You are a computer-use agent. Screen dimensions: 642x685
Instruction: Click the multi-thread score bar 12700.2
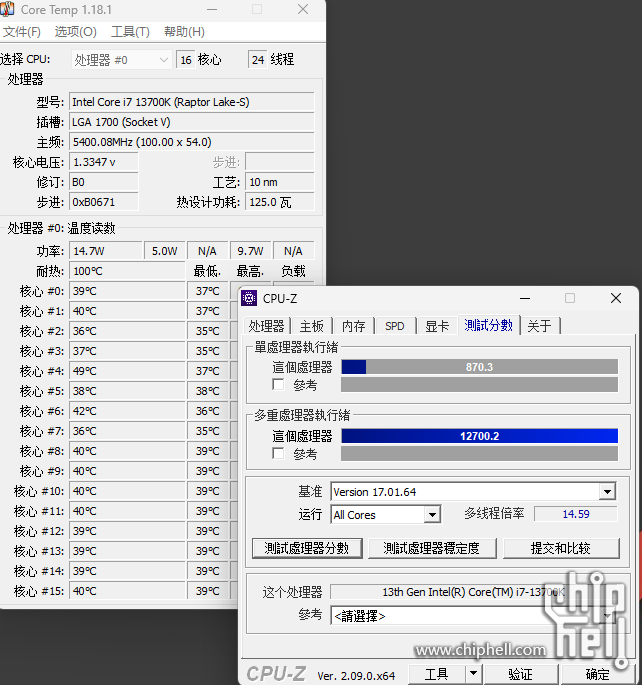(480, 436)
